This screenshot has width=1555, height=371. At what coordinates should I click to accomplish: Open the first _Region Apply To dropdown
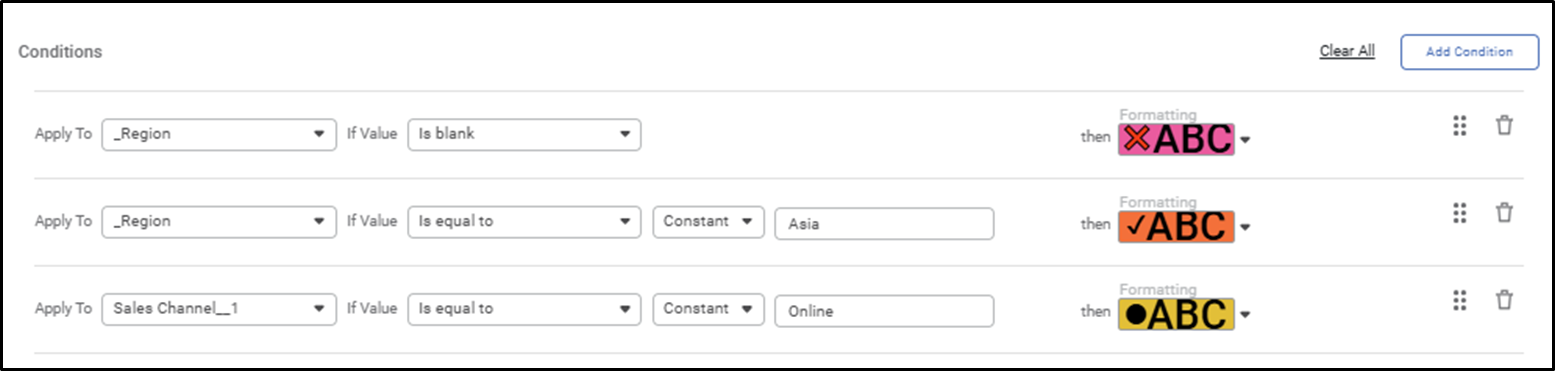(219, 134)
